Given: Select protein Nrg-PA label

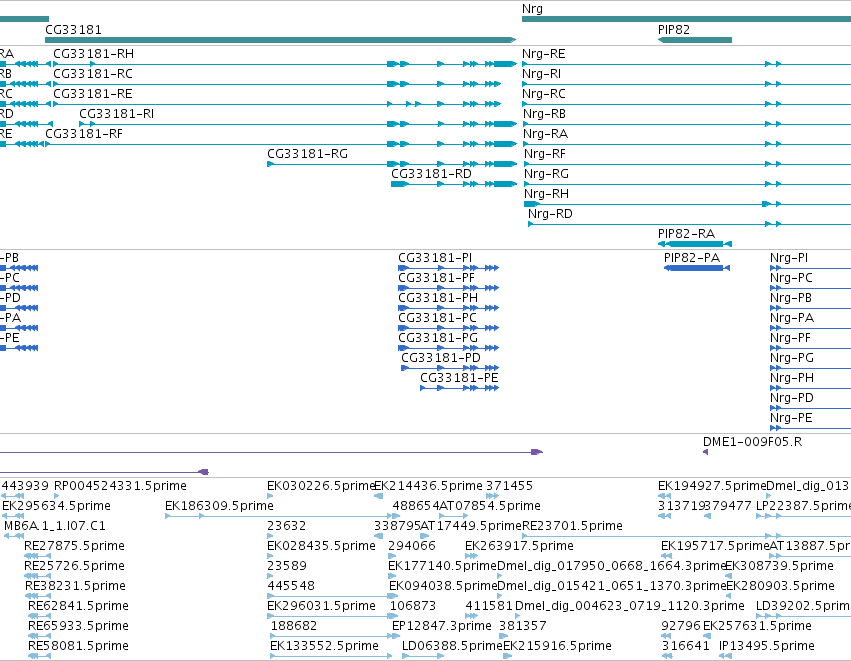Looking at the screenshot, I should (x=792, y=318).
